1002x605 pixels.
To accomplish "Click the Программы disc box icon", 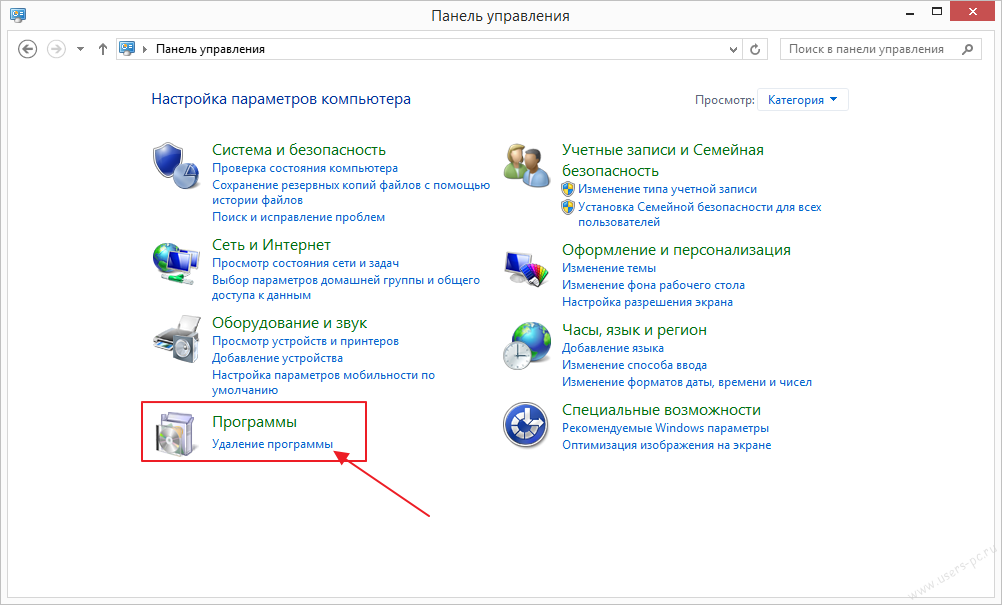I will [176, 433].
